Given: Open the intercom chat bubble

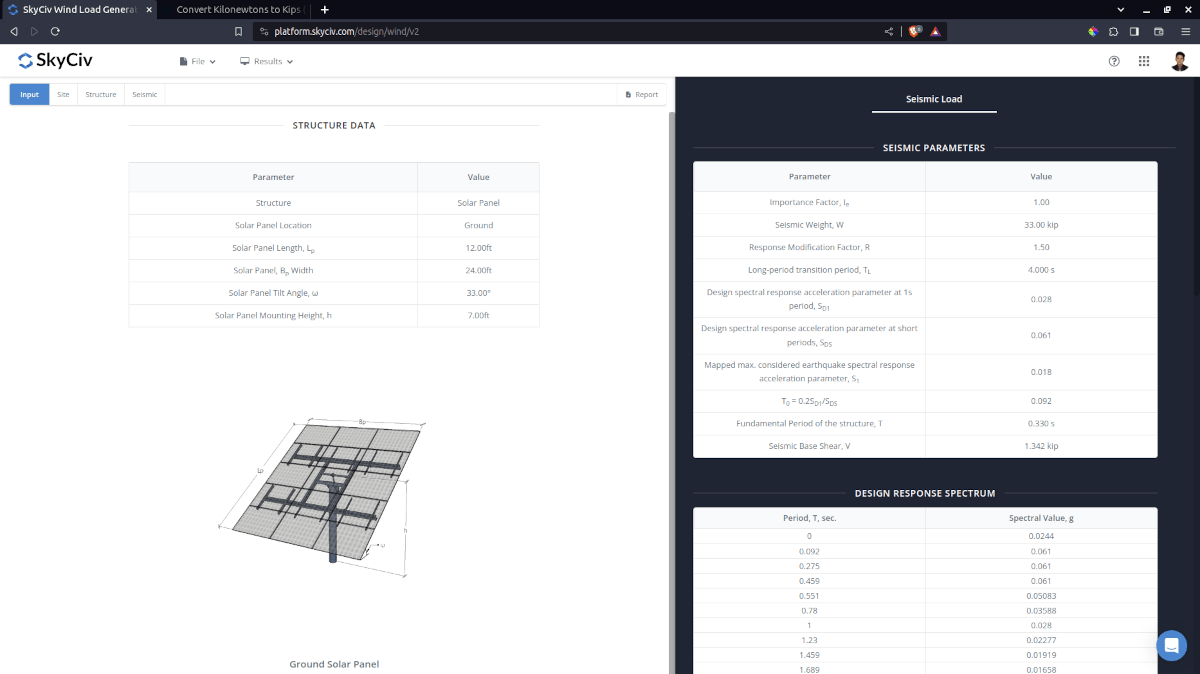Looking at the screenshot, I should click(x=1171, y=645).
